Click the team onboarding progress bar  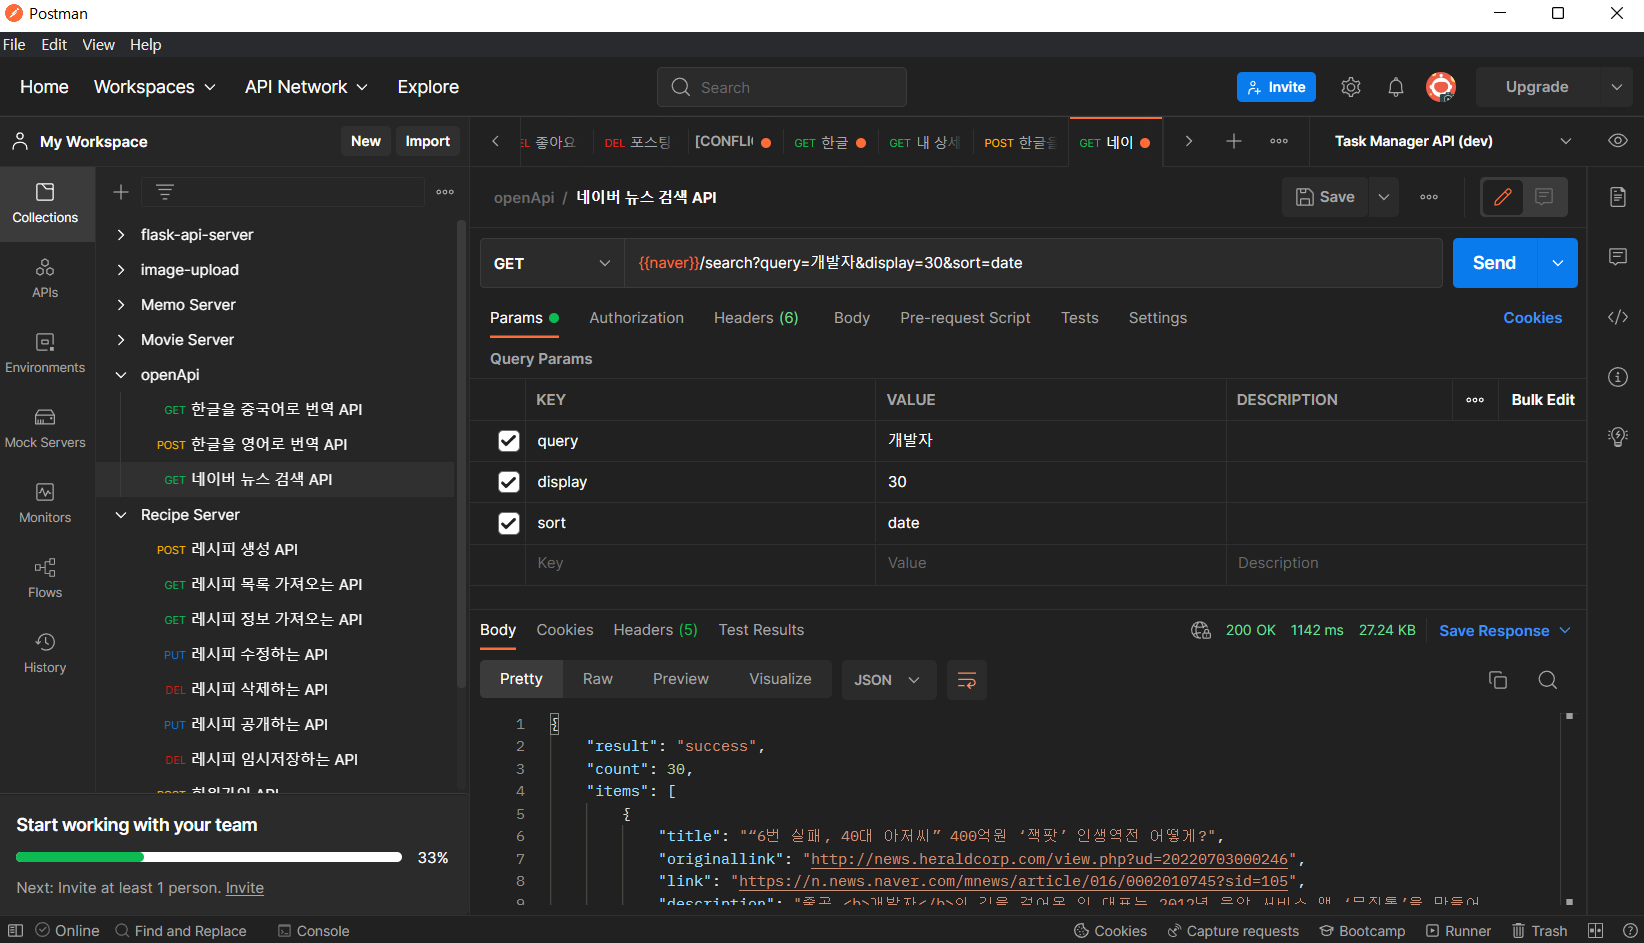(x=209, y=857)
